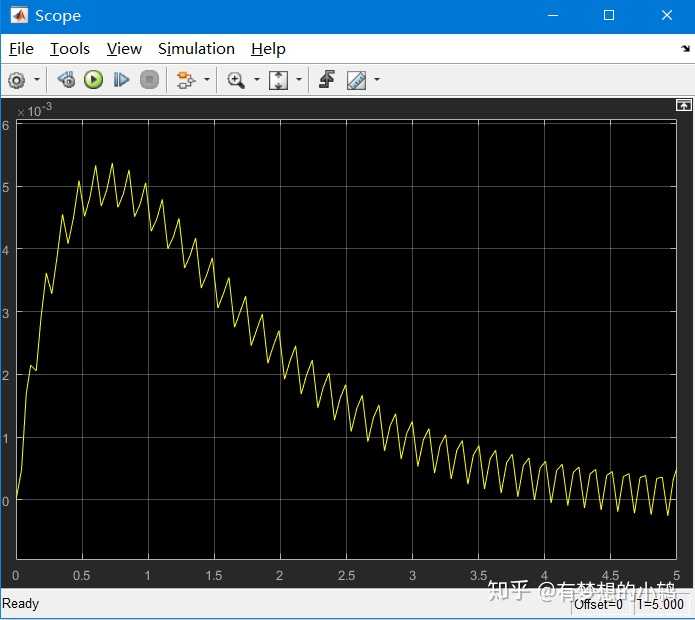
Task: Expand the configuration properties dropdown arrow
Action: (37, 80)
